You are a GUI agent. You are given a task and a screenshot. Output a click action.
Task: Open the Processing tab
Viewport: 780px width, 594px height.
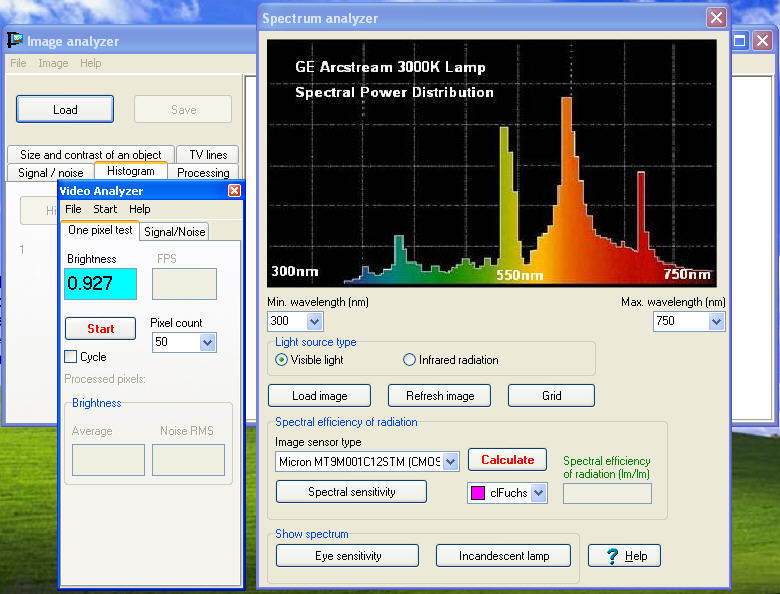203,173
